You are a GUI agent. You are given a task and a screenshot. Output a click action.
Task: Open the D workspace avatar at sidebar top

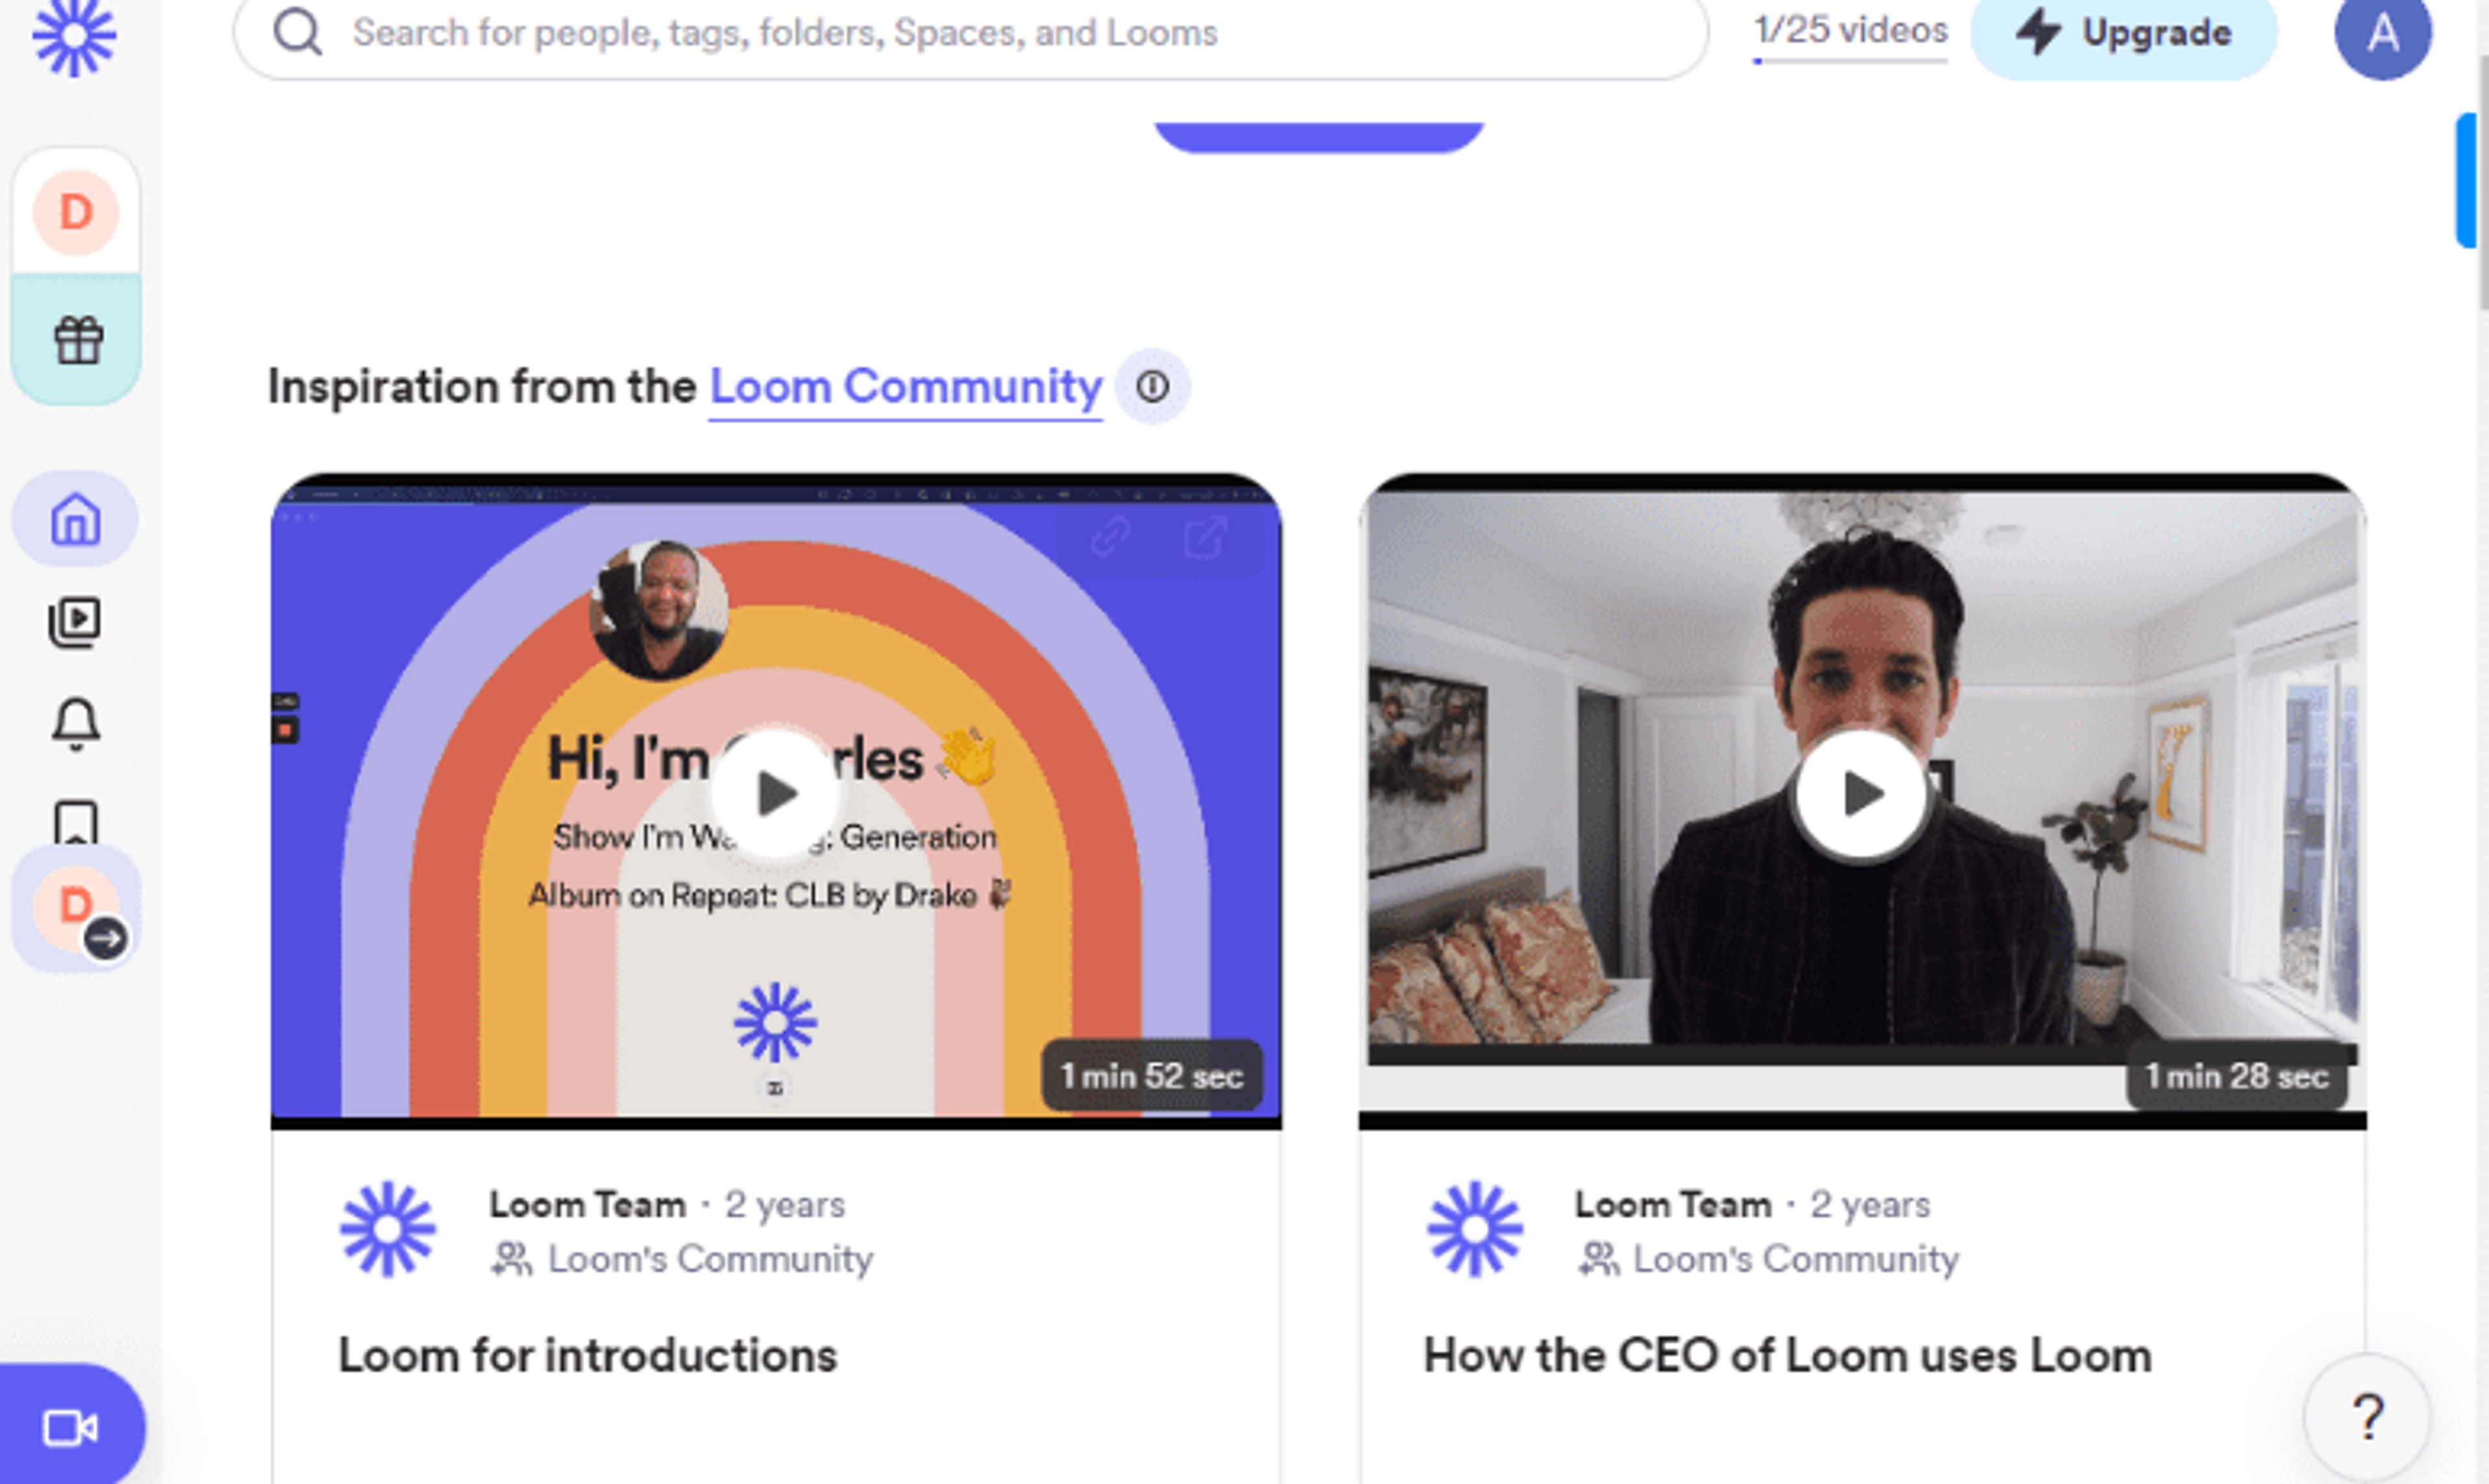pos(76,212)
